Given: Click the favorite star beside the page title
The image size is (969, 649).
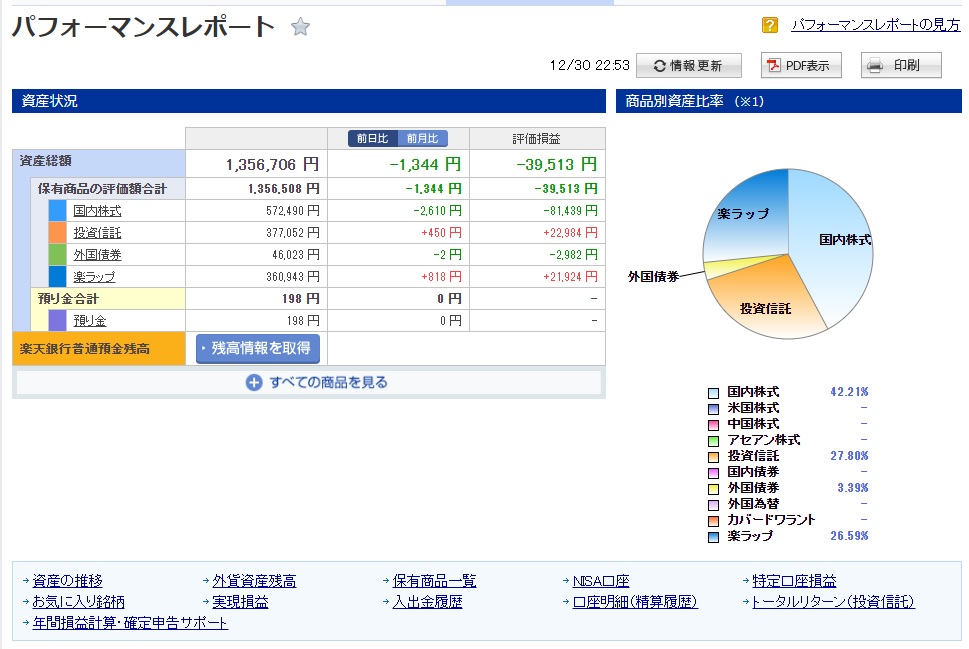Looking at the screenshot, I should point(300,27).
